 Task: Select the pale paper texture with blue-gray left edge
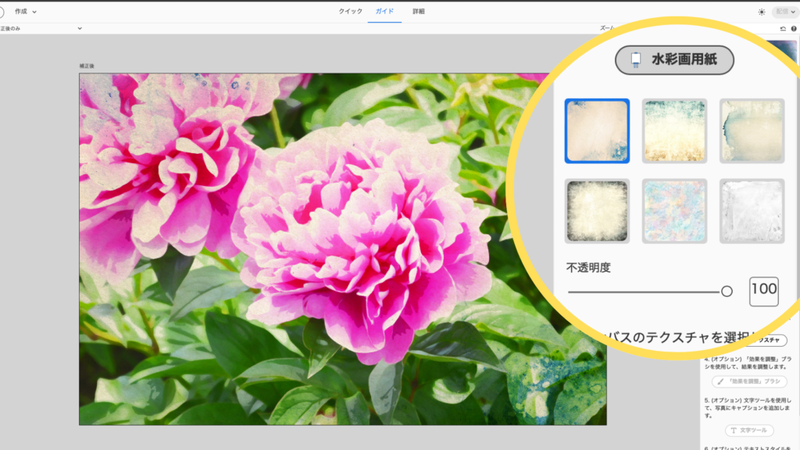(x=752, y=131)
